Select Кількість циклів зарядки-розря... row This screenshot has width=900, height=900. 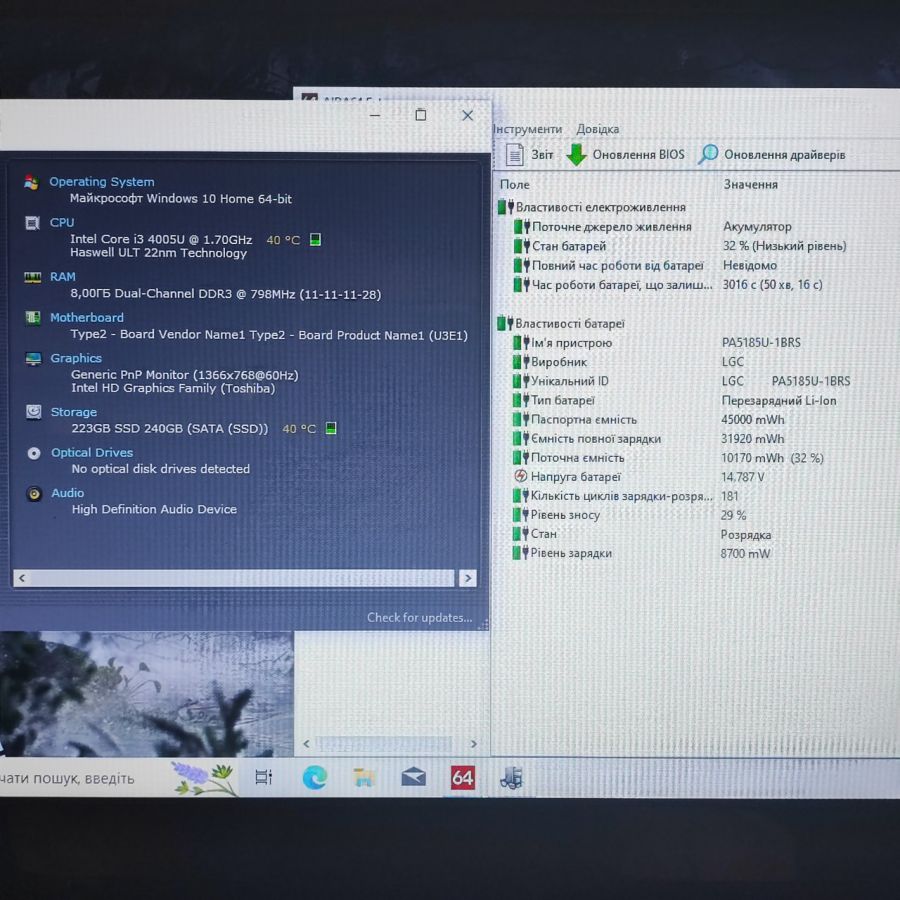[626, 496]
